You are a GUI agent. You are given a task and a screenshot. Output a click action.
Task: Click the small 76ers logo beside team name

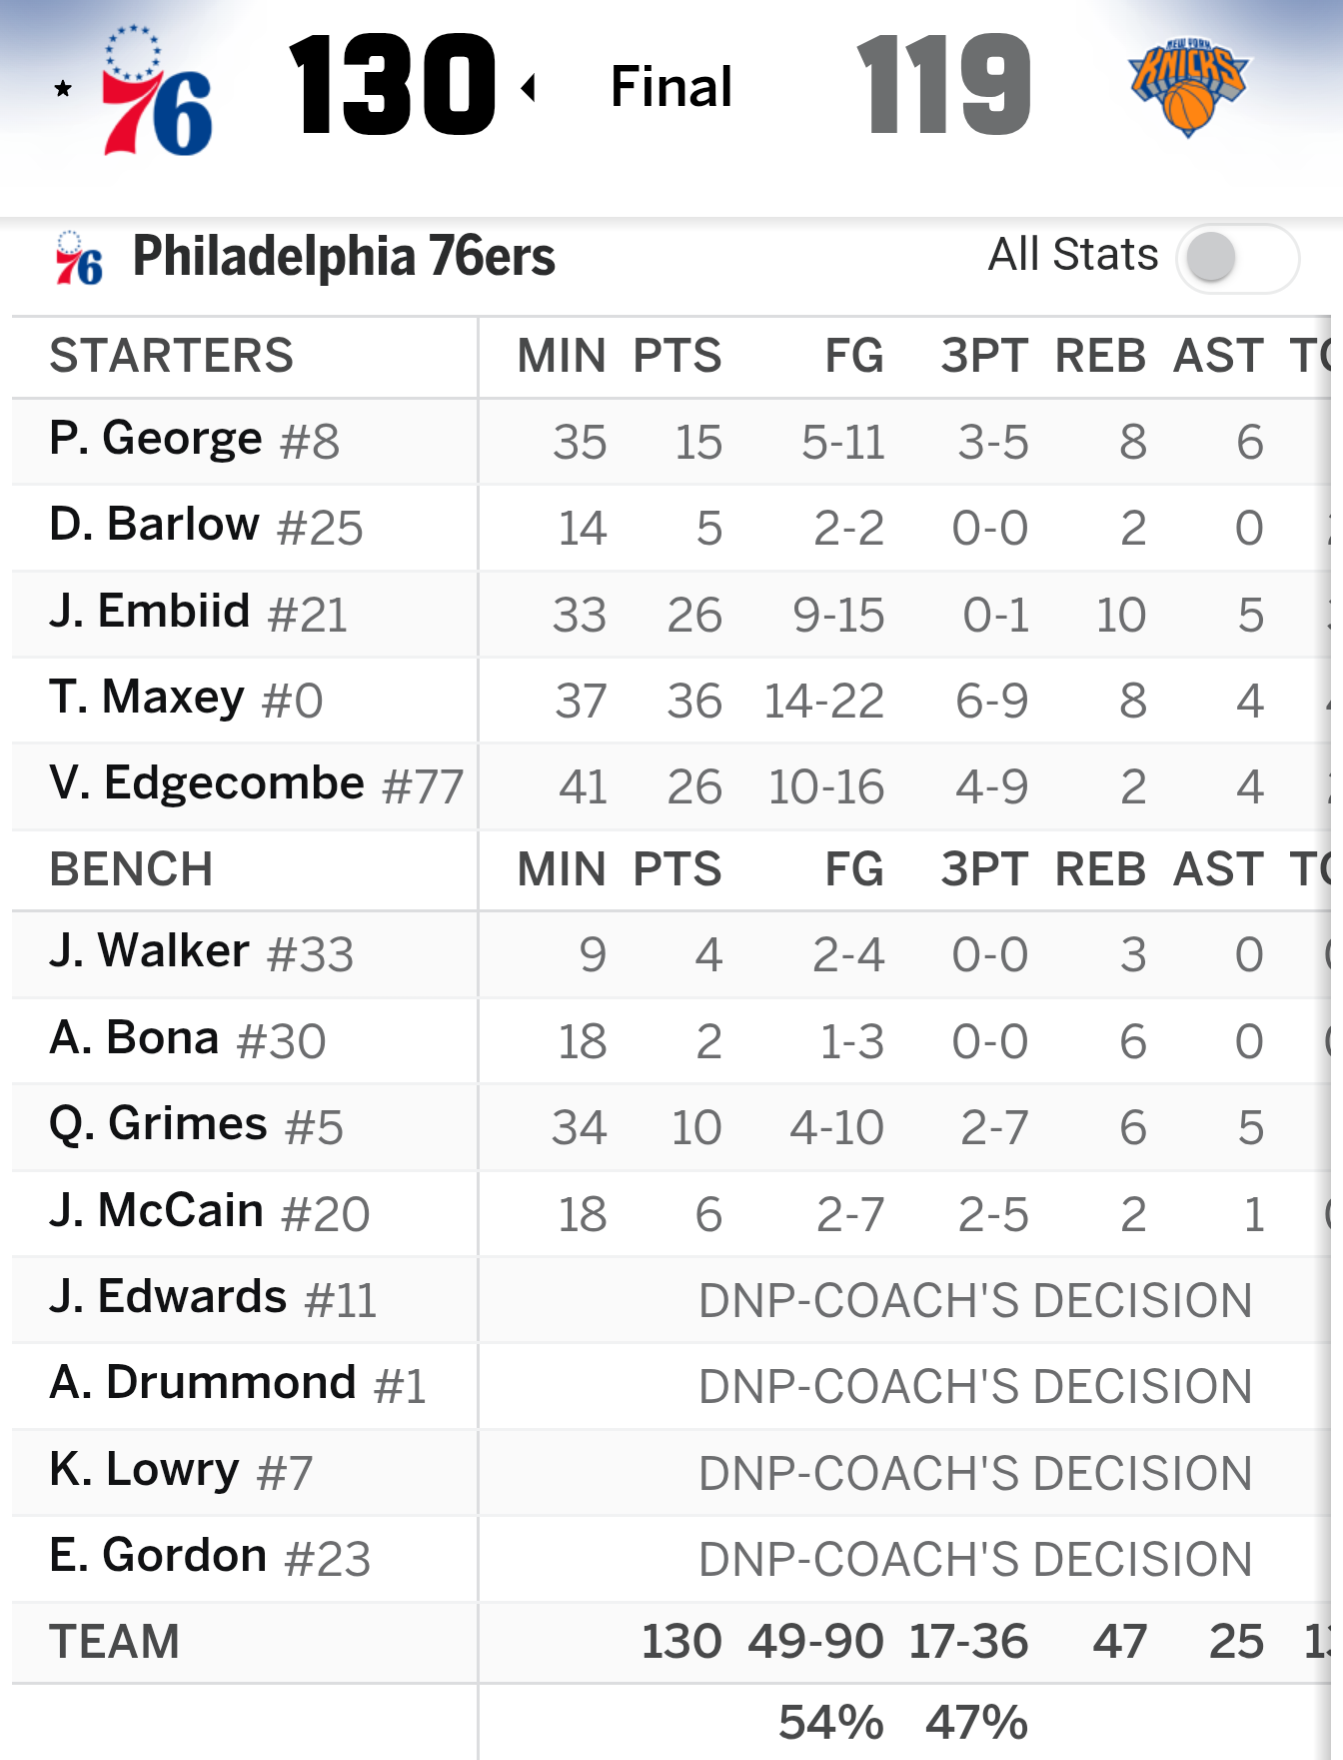pyautogui.click(x=79, y=258)
